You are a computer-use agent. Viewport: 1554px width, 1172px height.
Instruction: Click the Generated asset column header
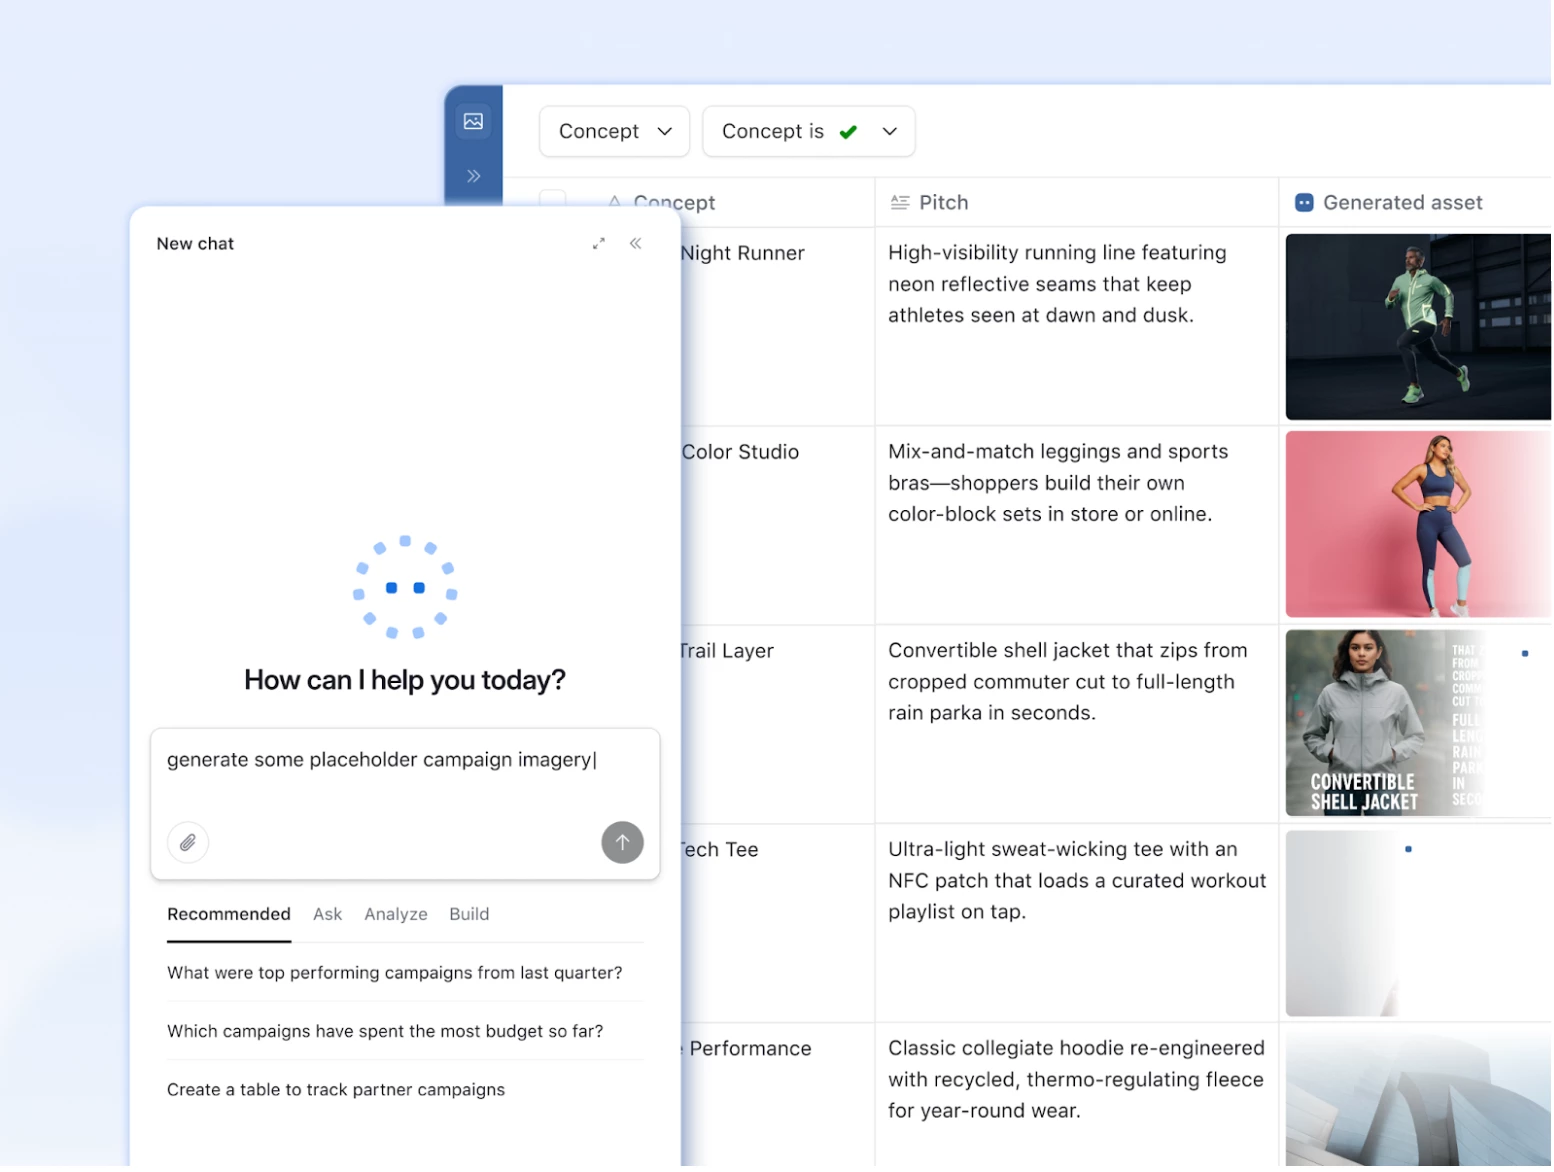pyautogui.click(x=1416, y=203)
